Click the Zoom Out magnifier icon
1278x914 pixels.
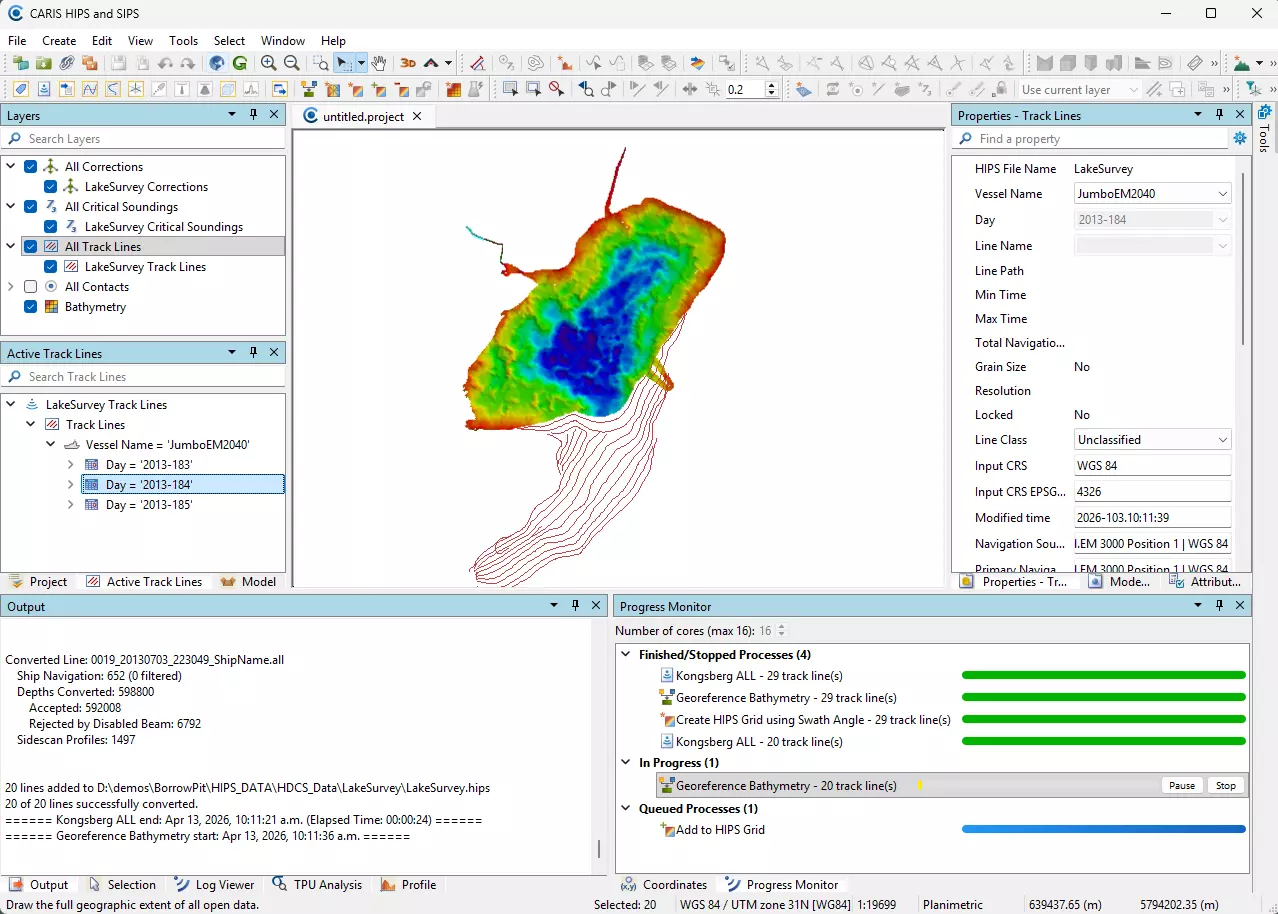tap(290, 63)
